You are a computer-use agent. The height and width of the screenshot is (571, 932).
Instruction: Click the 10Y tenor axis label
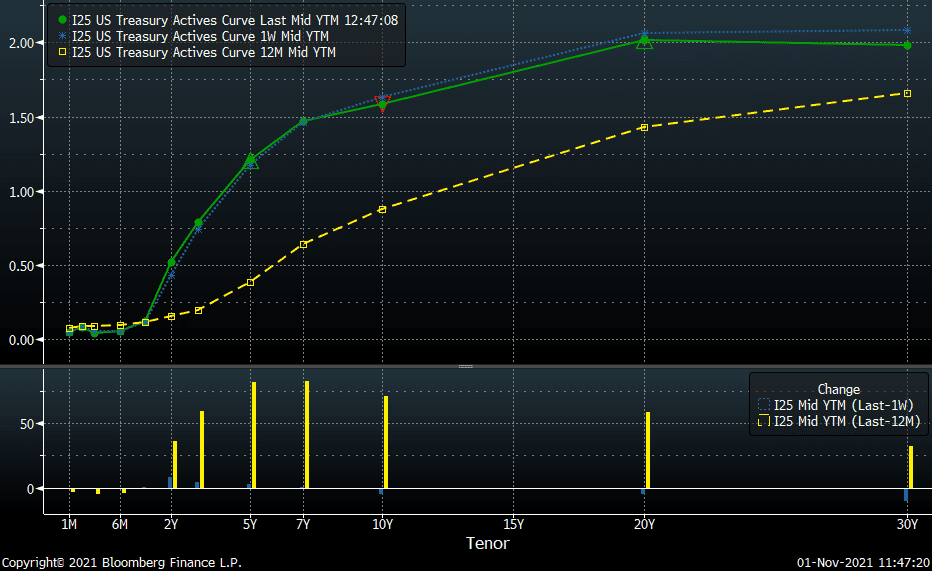pyautogui.click(x=383, y=524)
